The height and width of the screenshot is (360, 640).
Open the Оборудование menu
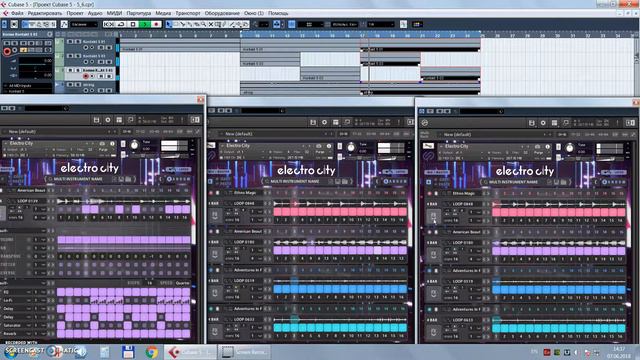tap(222, 13)
